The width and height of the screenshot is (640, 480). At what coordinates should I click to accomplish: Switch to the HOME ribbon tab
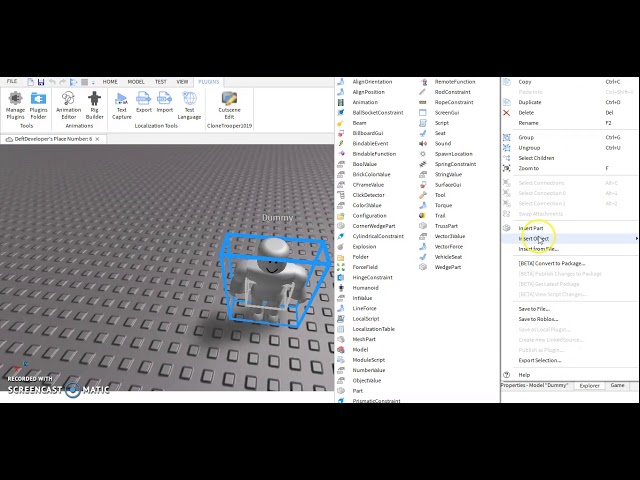[x=110, y=82]
